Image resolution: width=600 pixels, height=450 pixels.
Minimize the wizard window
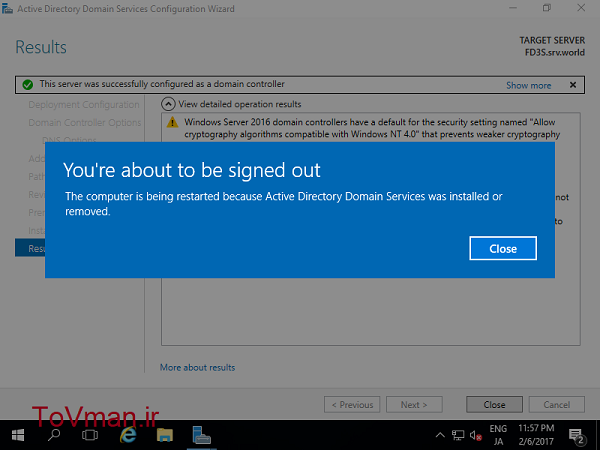pos(513,8)
